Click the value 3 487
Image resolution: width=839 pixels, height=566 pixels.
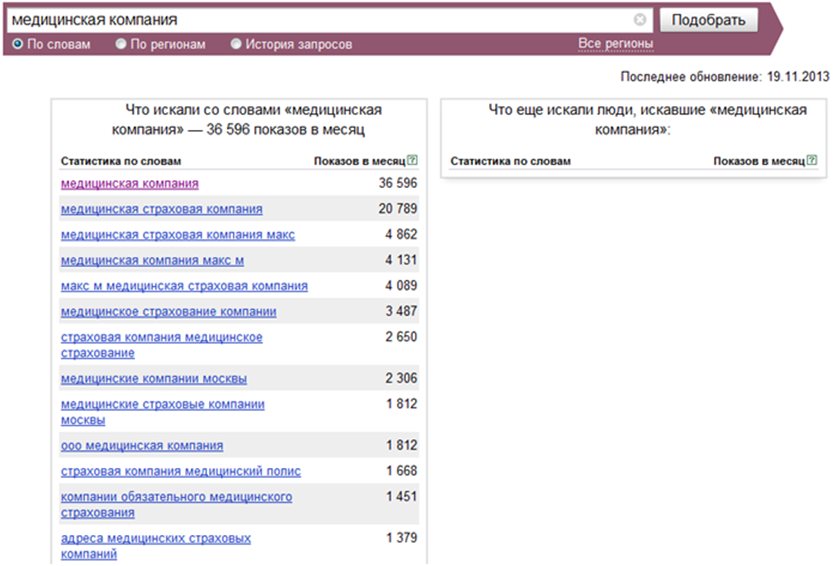(x=401, y=311)
